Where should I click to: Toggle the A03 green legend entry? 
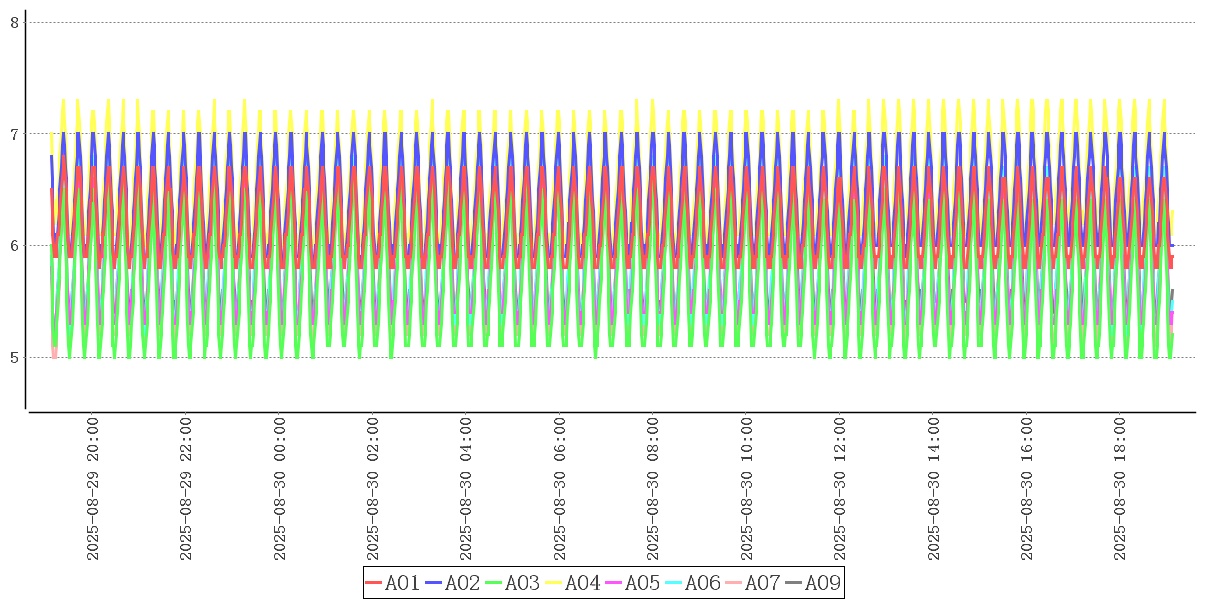tap(513, 583)
